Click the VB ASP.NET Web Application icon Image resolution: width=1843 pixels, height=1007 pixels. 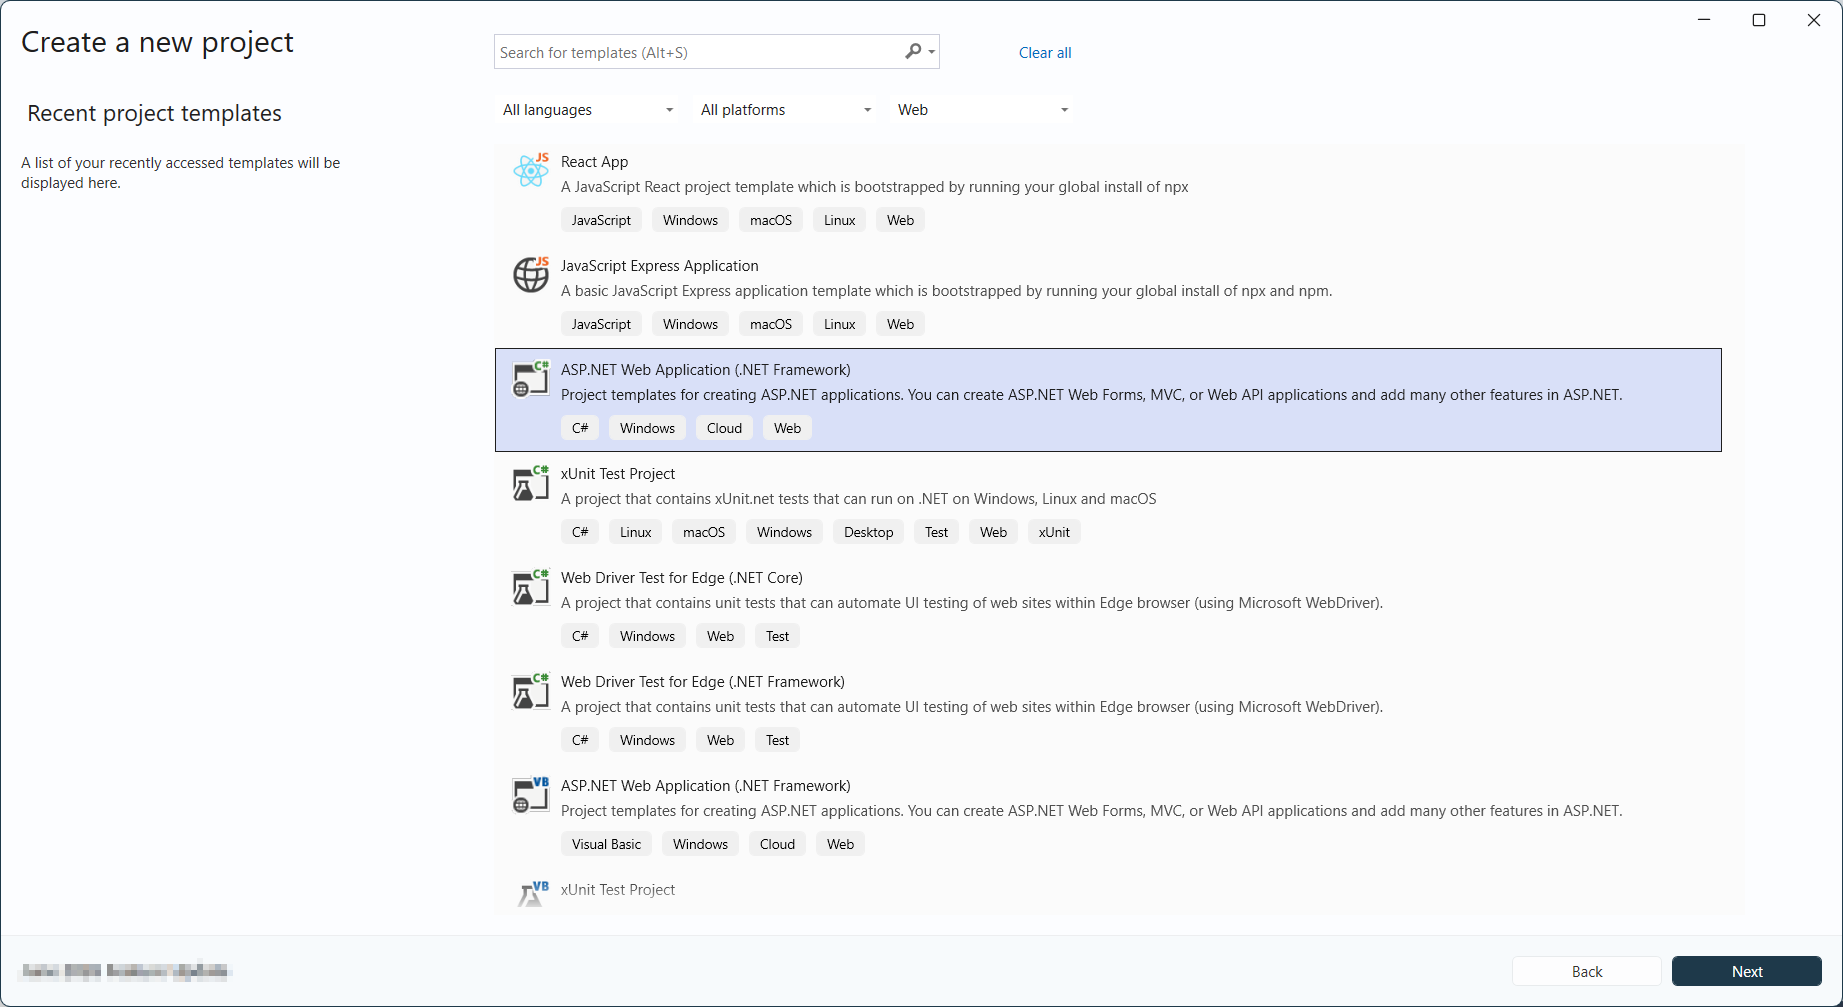pyautogui.click(x=531, y=795)
